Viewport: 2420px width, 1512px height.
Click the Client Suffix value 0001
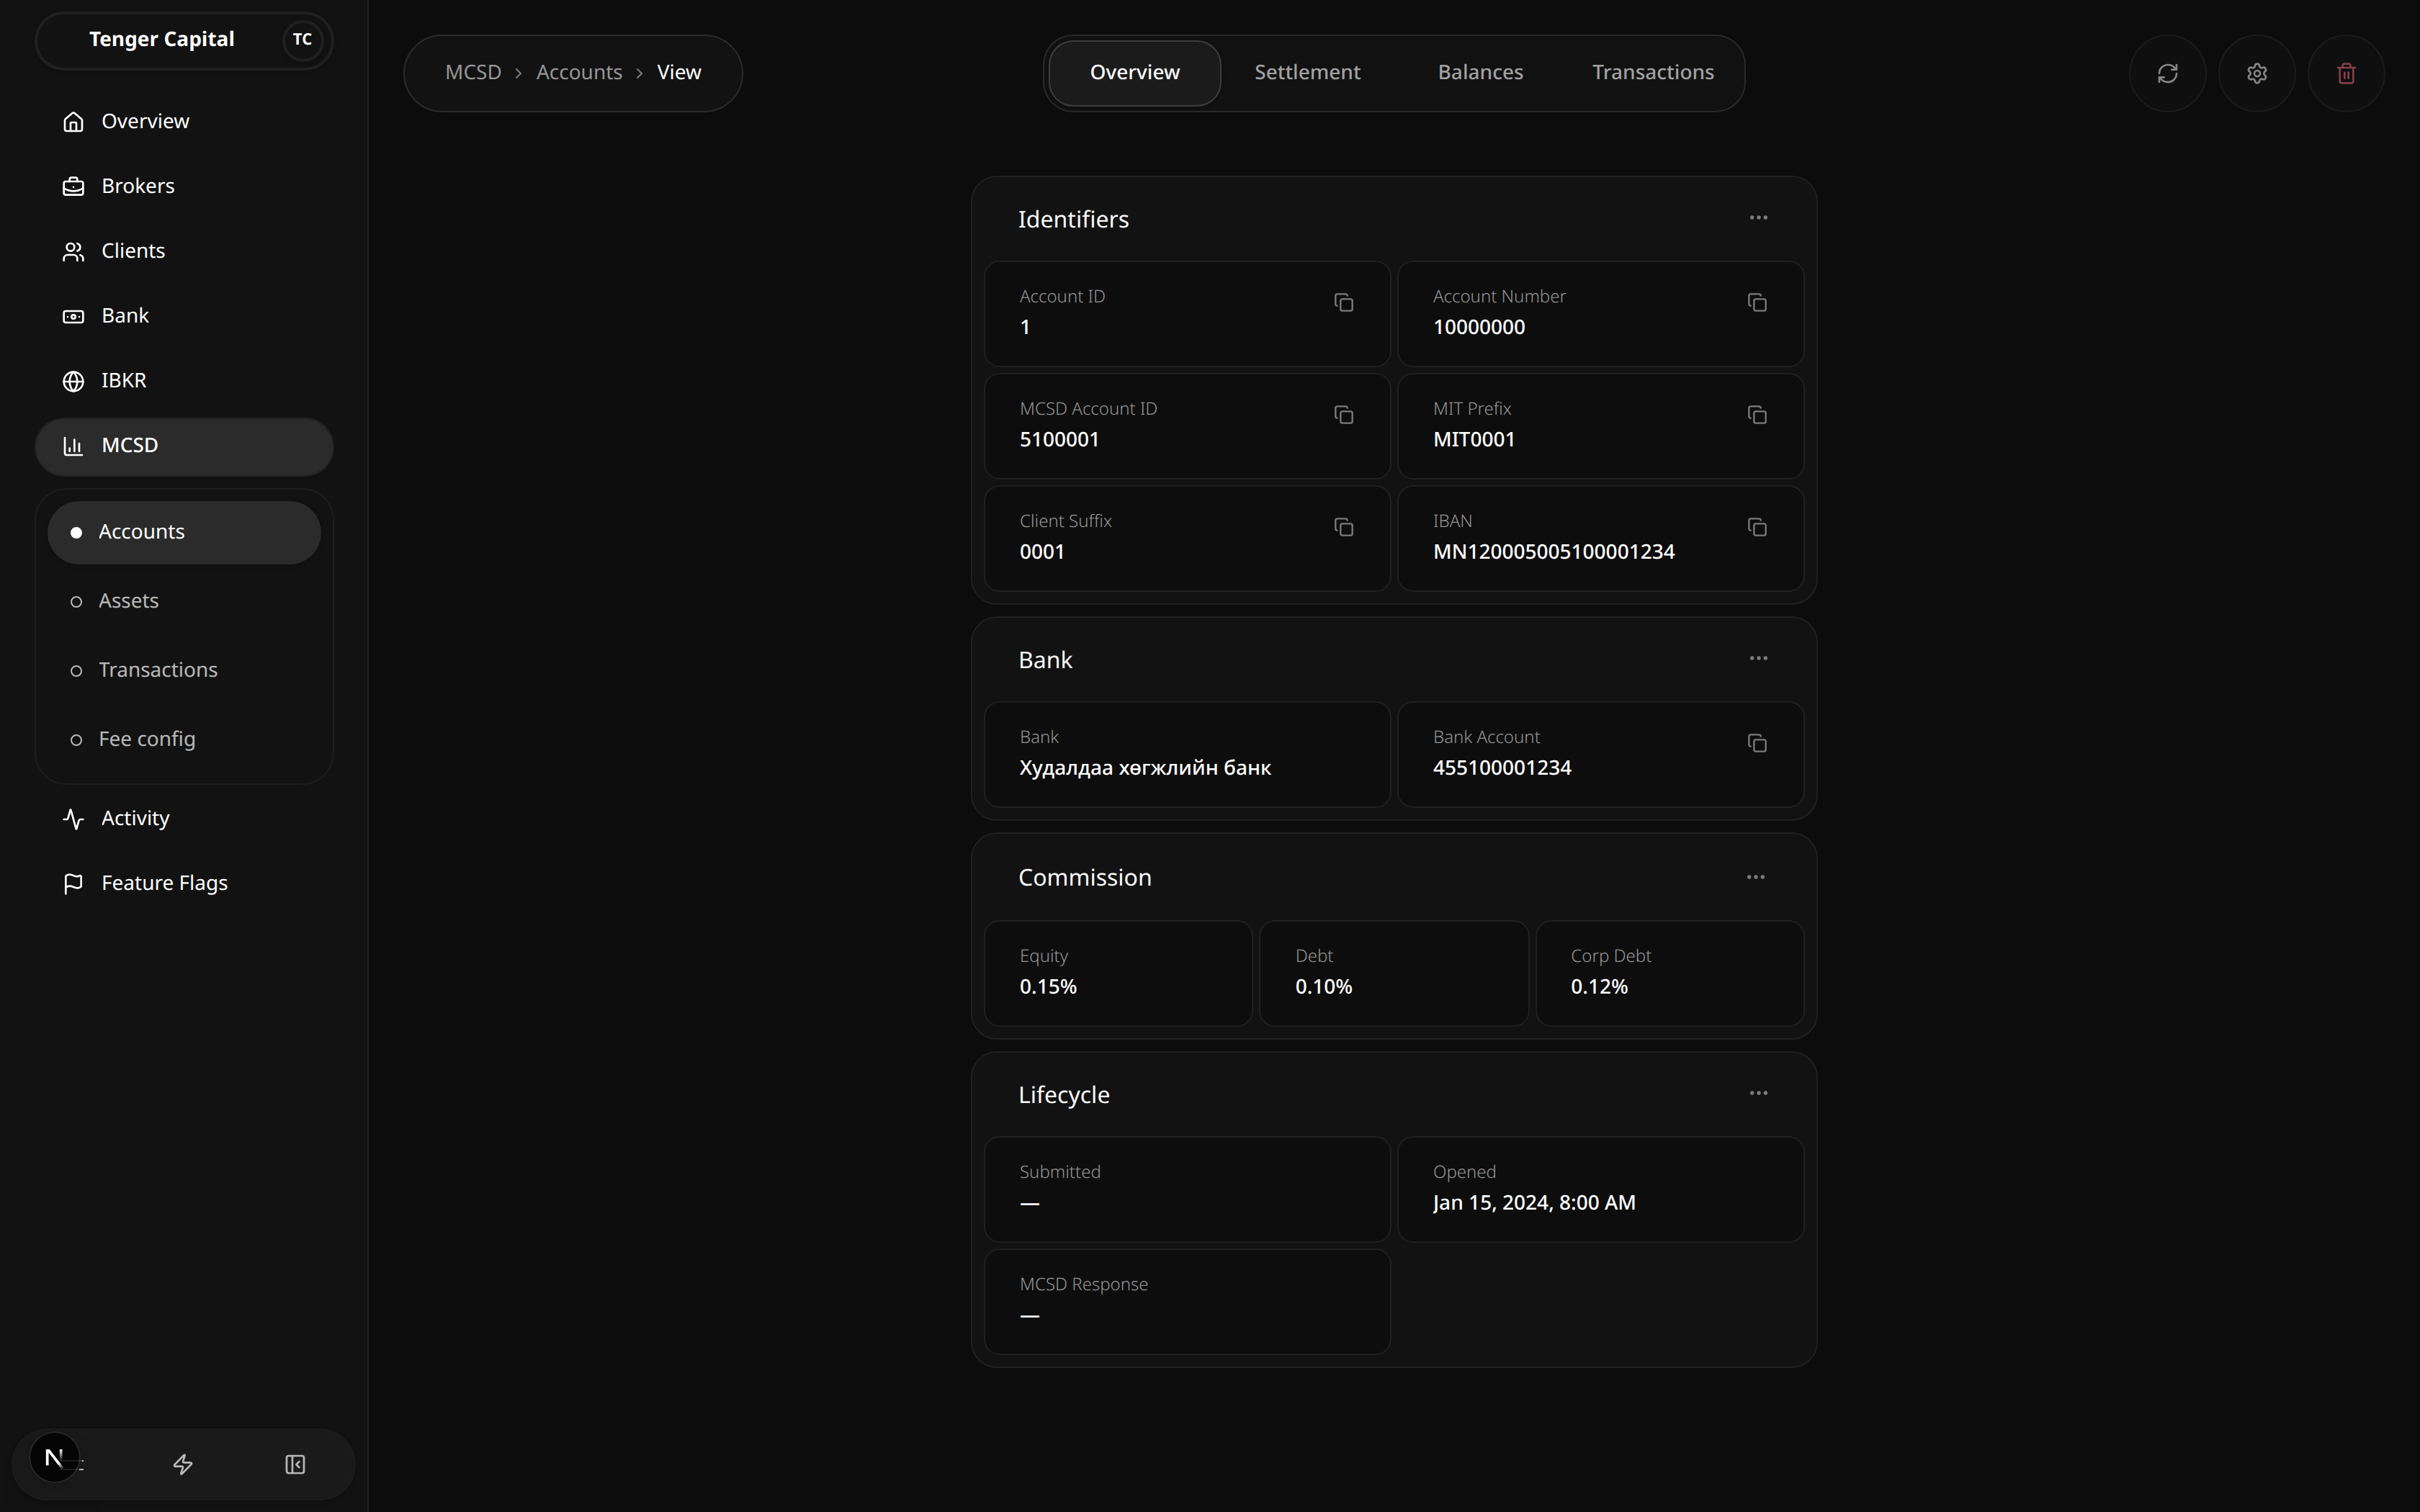pos(1041,552)
